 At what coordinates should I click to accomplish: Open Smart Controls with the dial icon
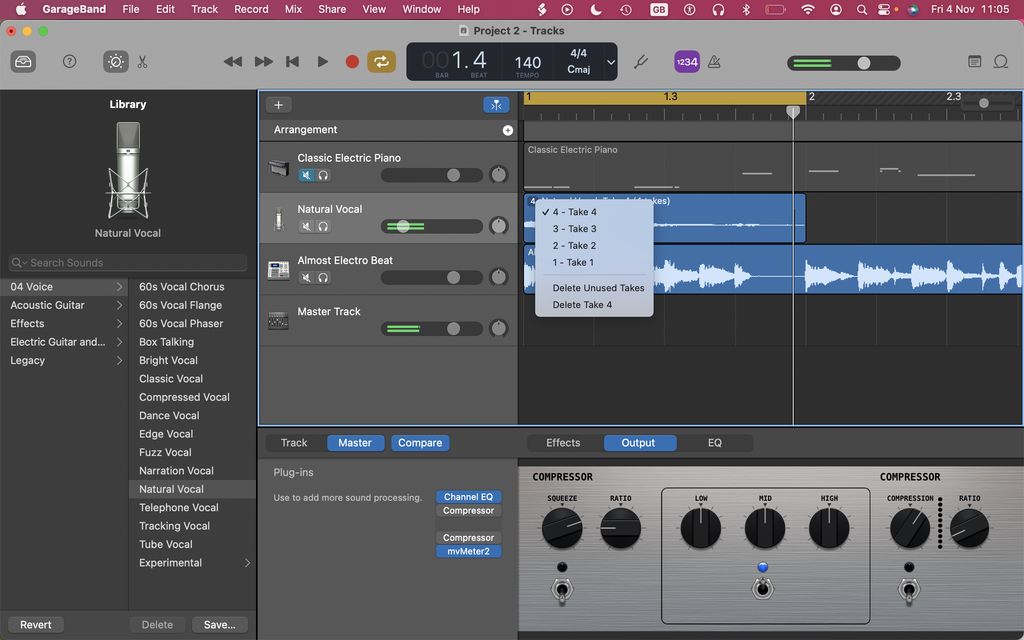114,61
